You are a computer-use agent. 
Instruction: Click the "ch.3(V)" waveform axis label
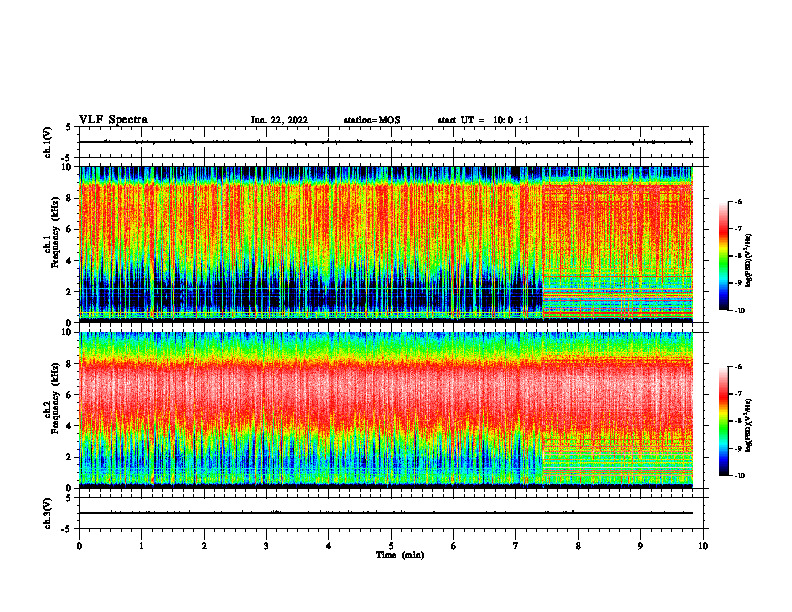click(47, 513)
